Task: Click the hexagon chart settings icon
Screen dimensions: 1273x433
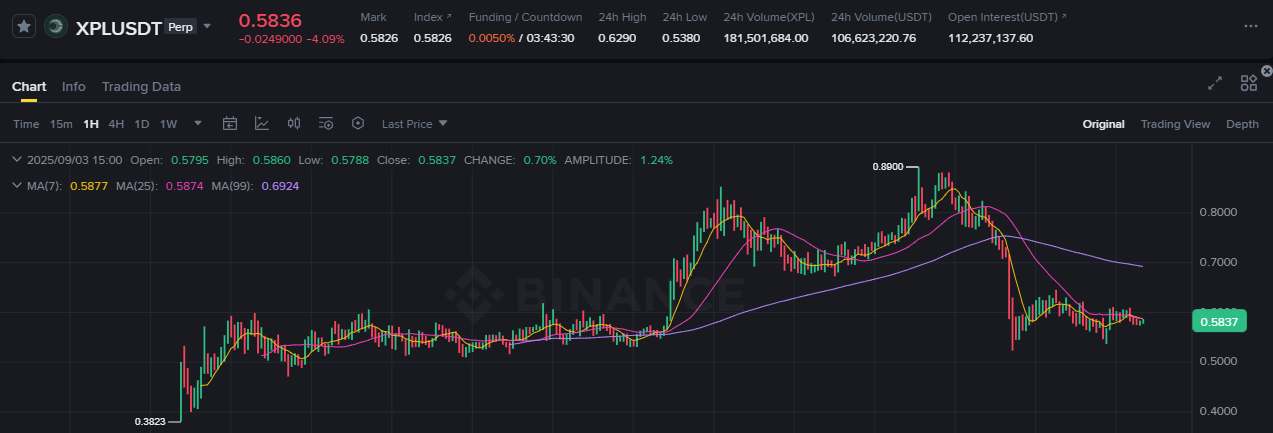Action: tap(358, 124)
